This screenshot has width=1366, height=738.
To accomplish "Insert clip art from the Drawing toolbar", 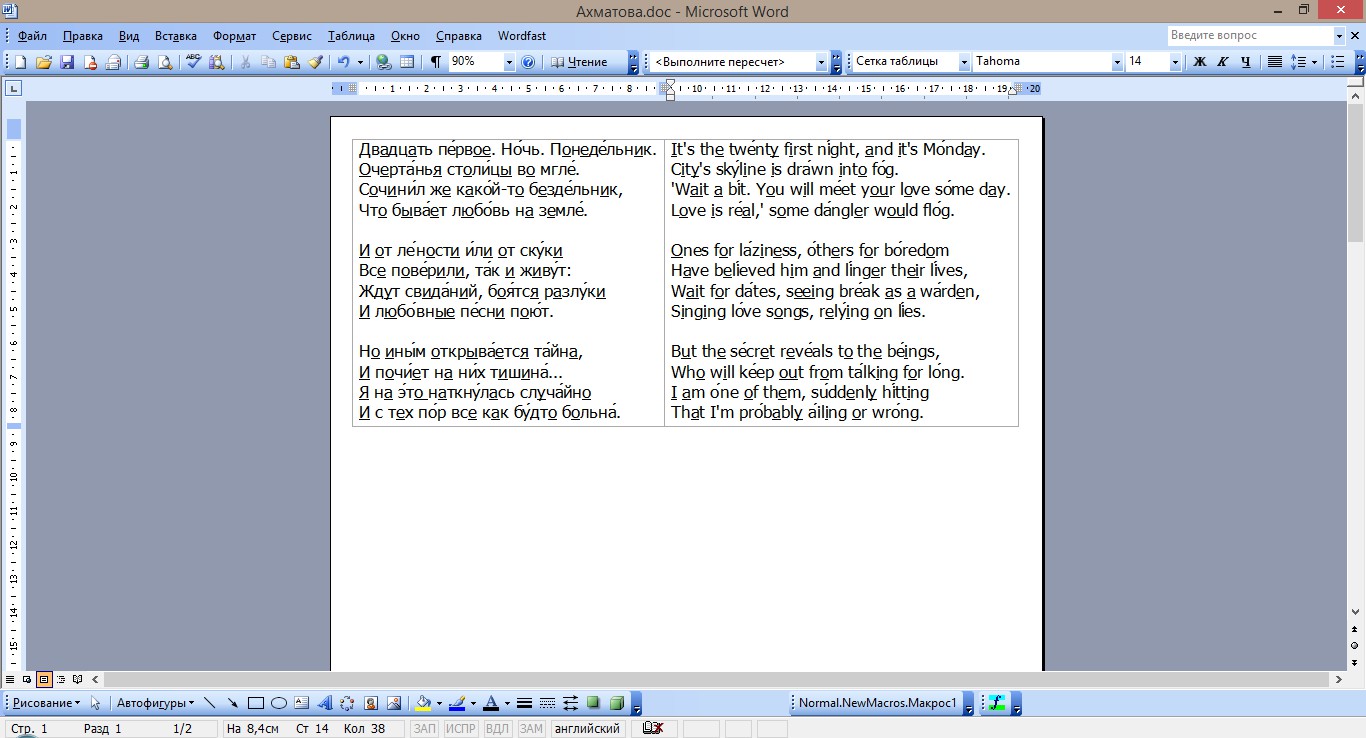I will [x=371, y=703].
